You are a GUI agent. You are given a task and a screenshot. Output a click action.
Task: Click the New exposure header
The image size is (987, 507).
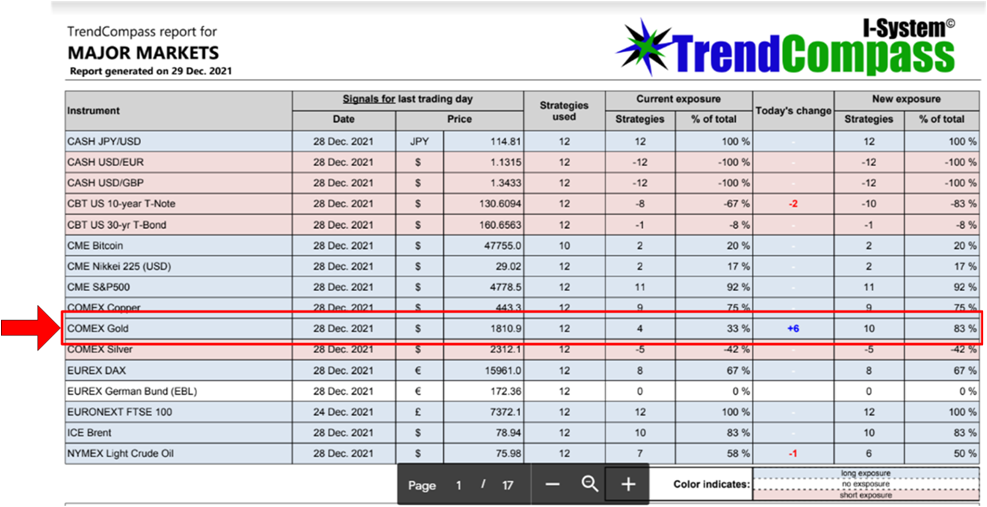pyautogui.click(x=907, y=100)
